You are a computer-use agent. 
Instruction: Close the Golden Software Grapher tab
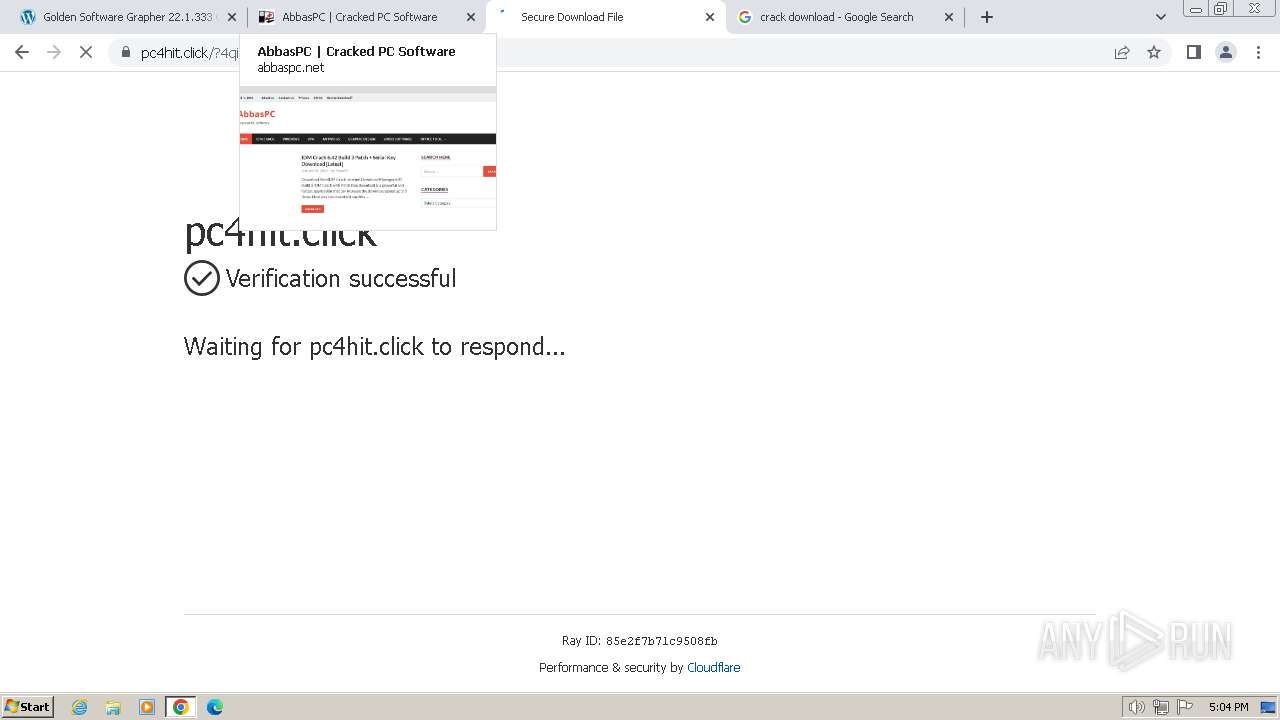click(x=232, y=17)
